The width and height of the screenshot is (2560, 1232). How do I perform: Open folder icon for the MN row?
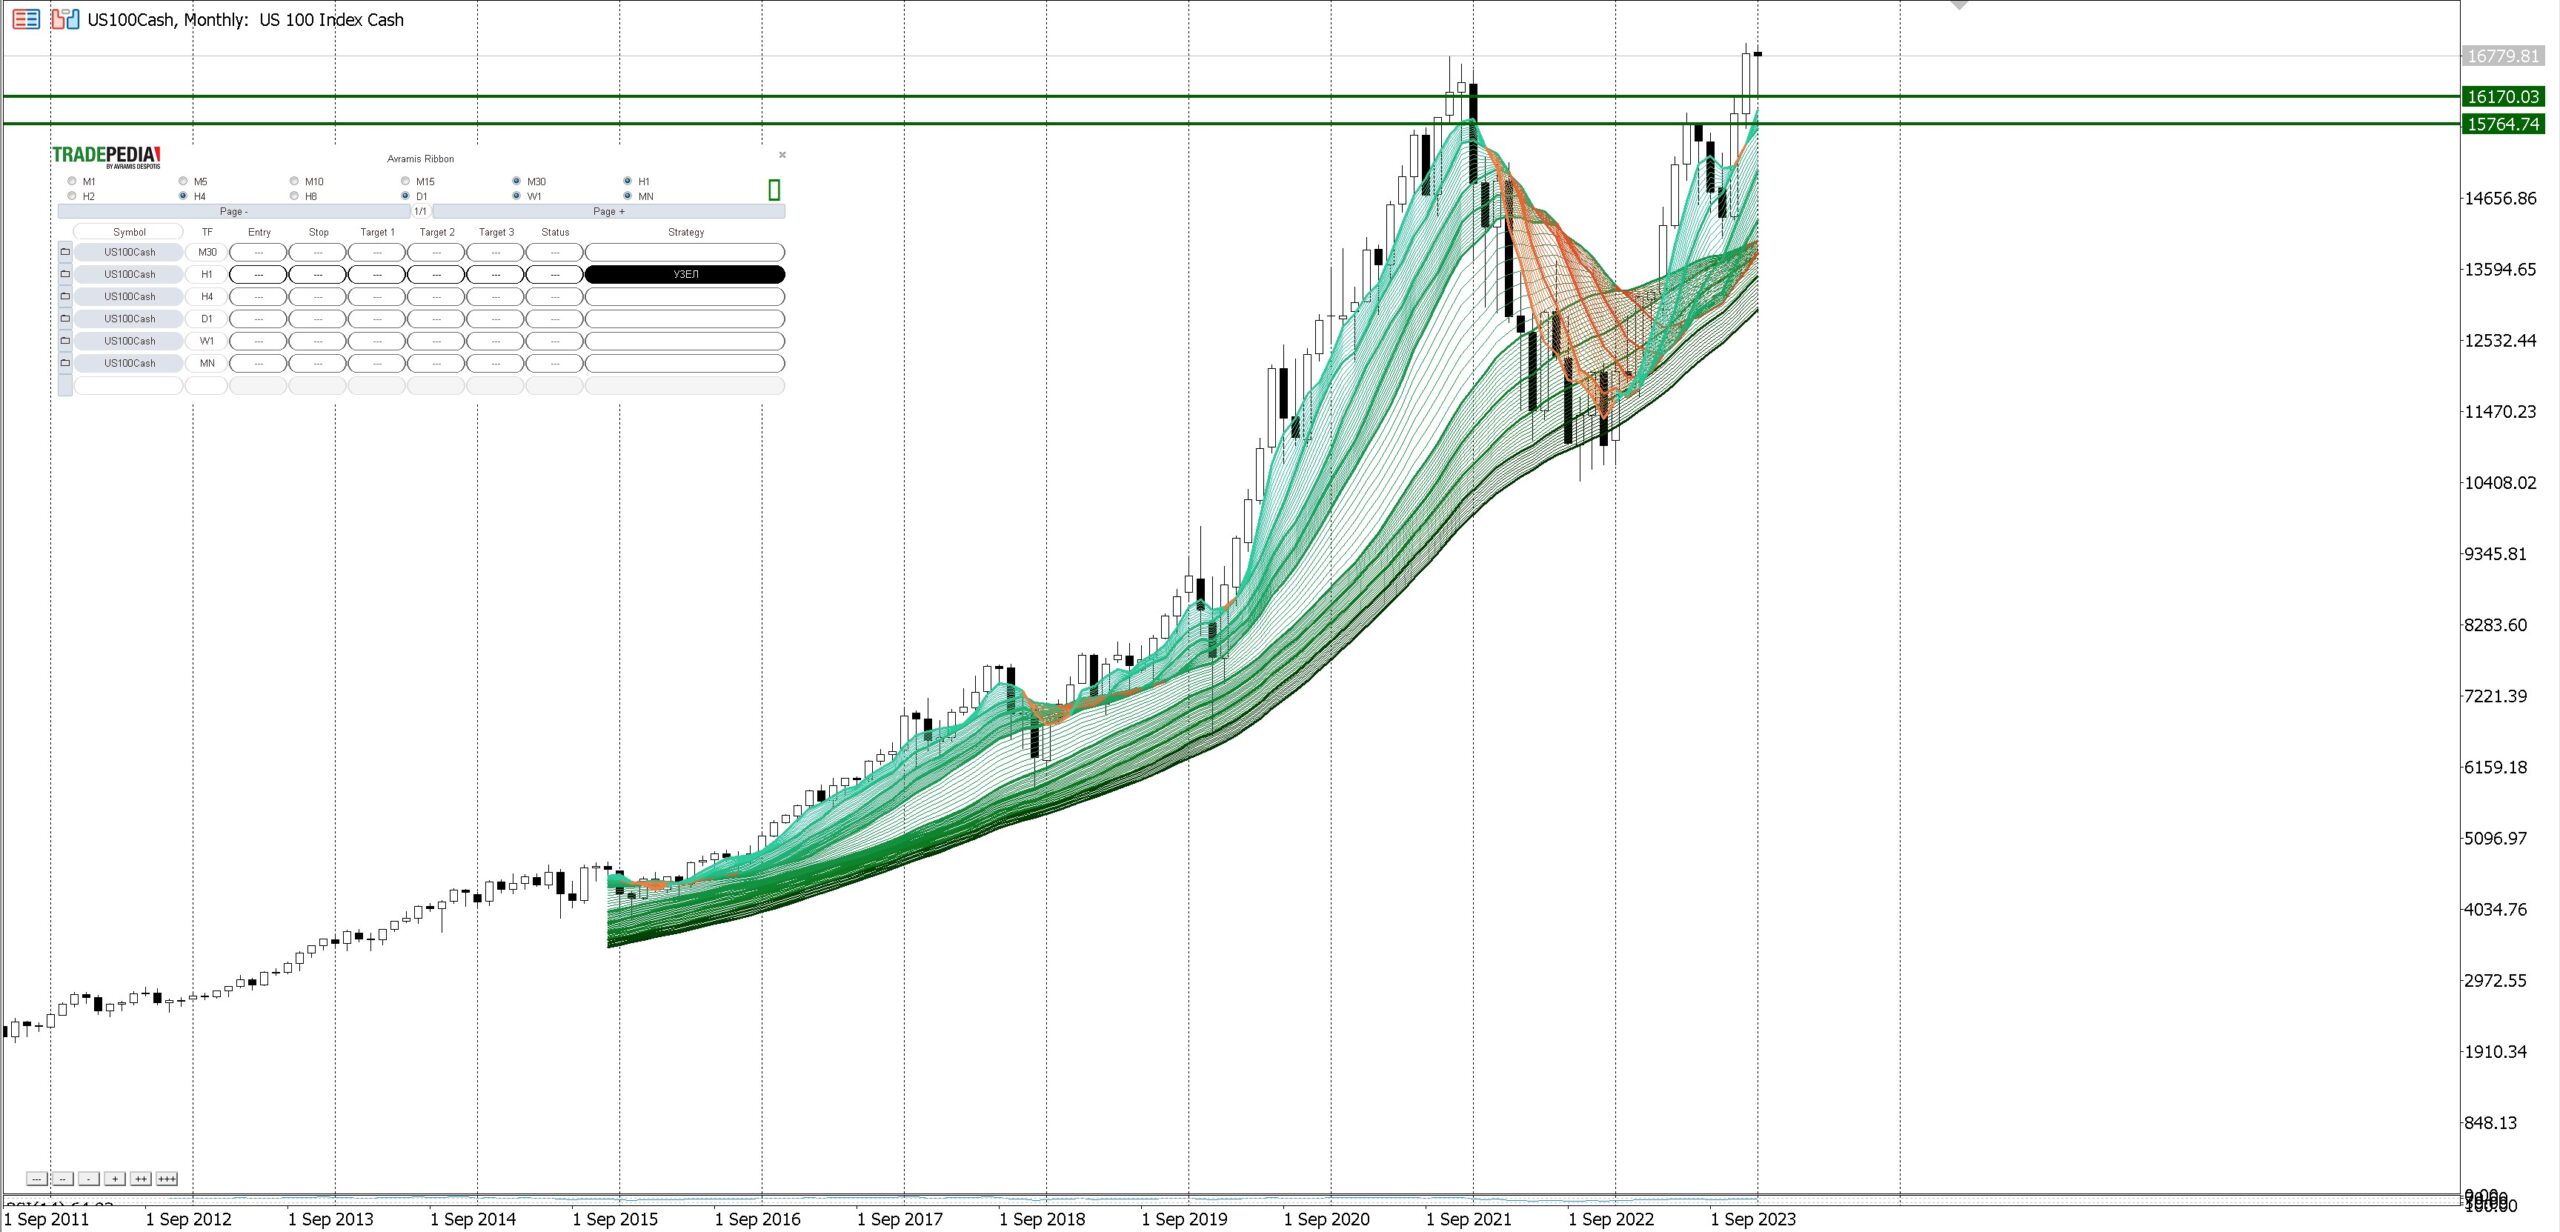(65, 363)
